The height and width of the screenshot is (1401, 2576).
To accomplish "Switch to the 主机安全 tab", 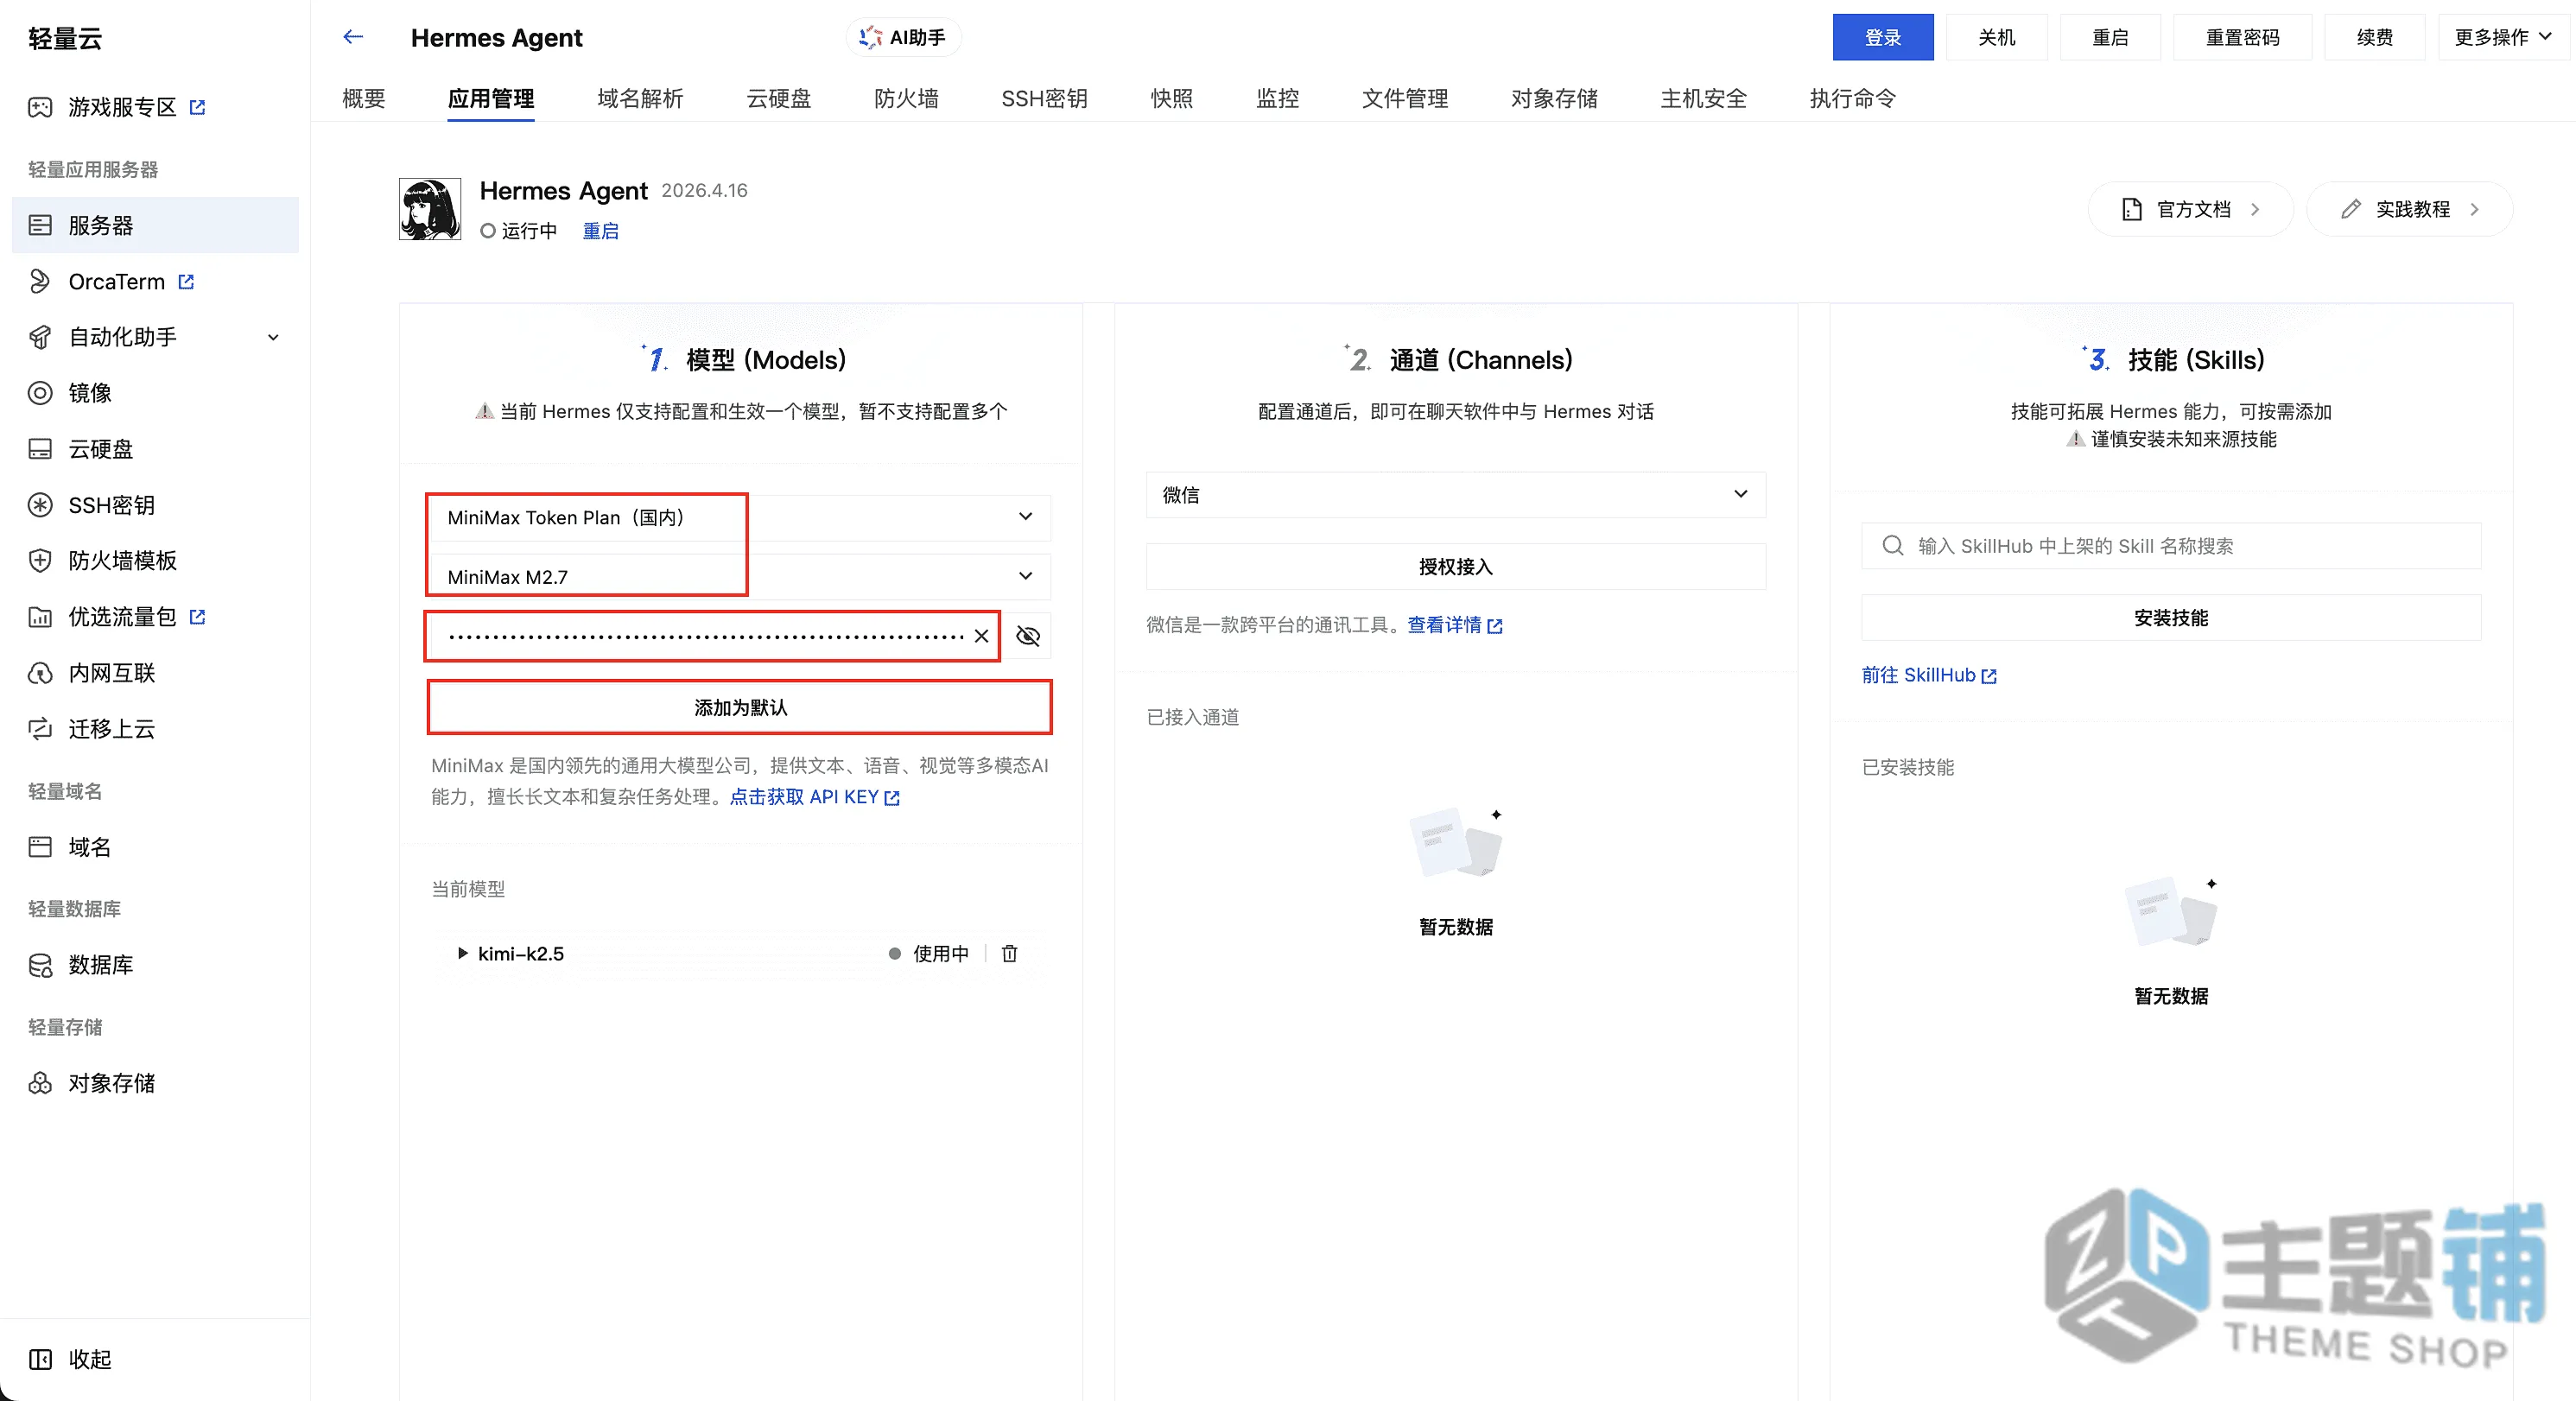I will pos(1703,98).
